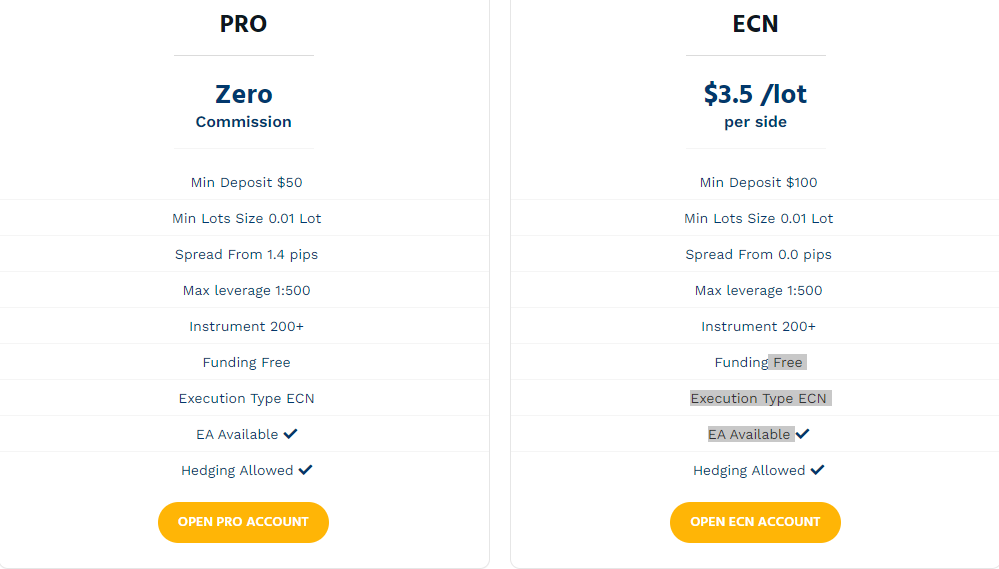This screenshot has width=999, height=569.
Task: Click the PRO EA Available checkmark icon
Action: click(291, 434)
